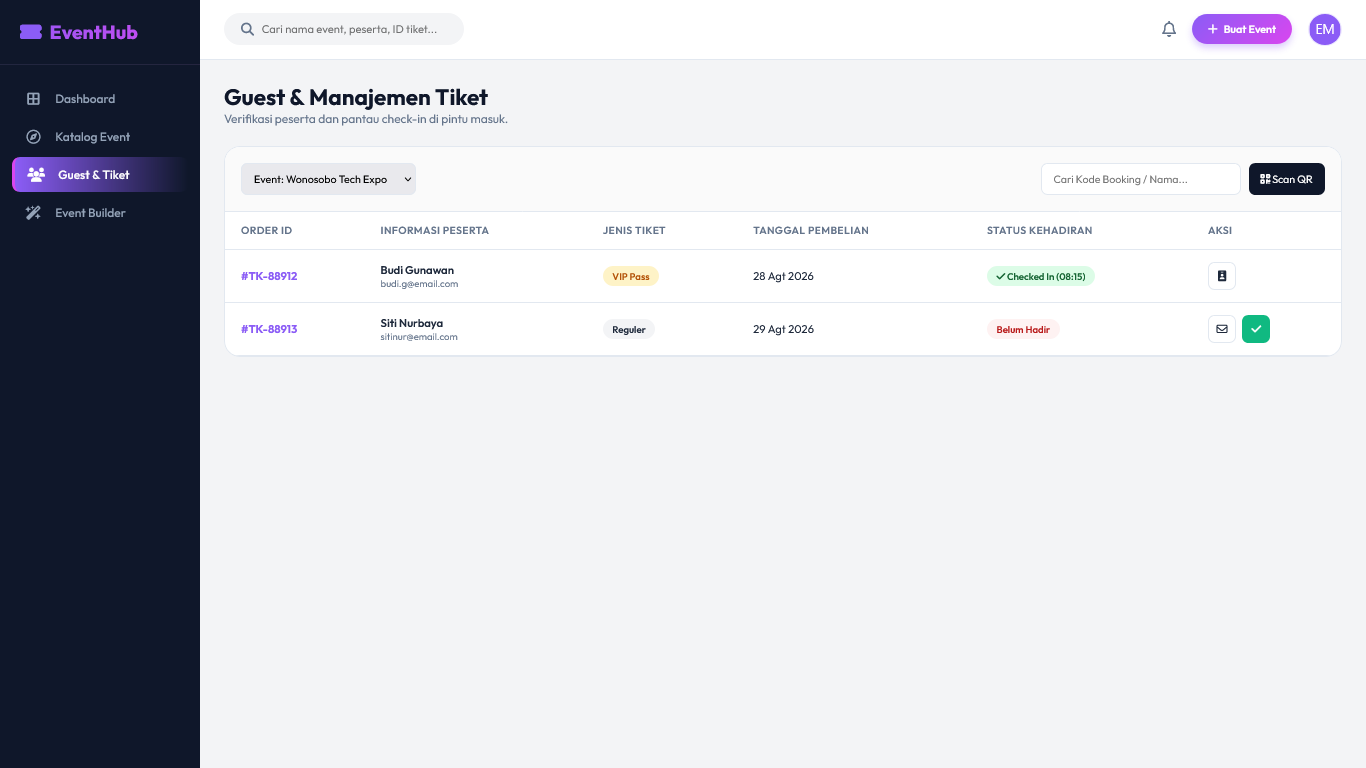This screenshot has width=1366, height=768.
Task: Open the notification bell
Action: (1169, 29)
